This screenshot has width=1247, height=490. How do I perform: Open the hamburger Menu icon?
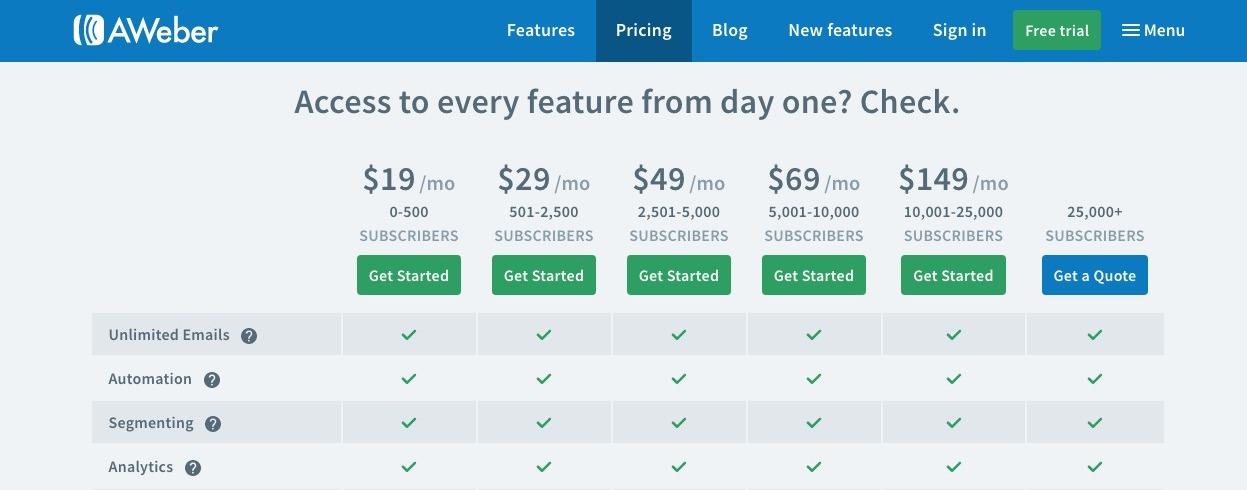click(1131, 31)
